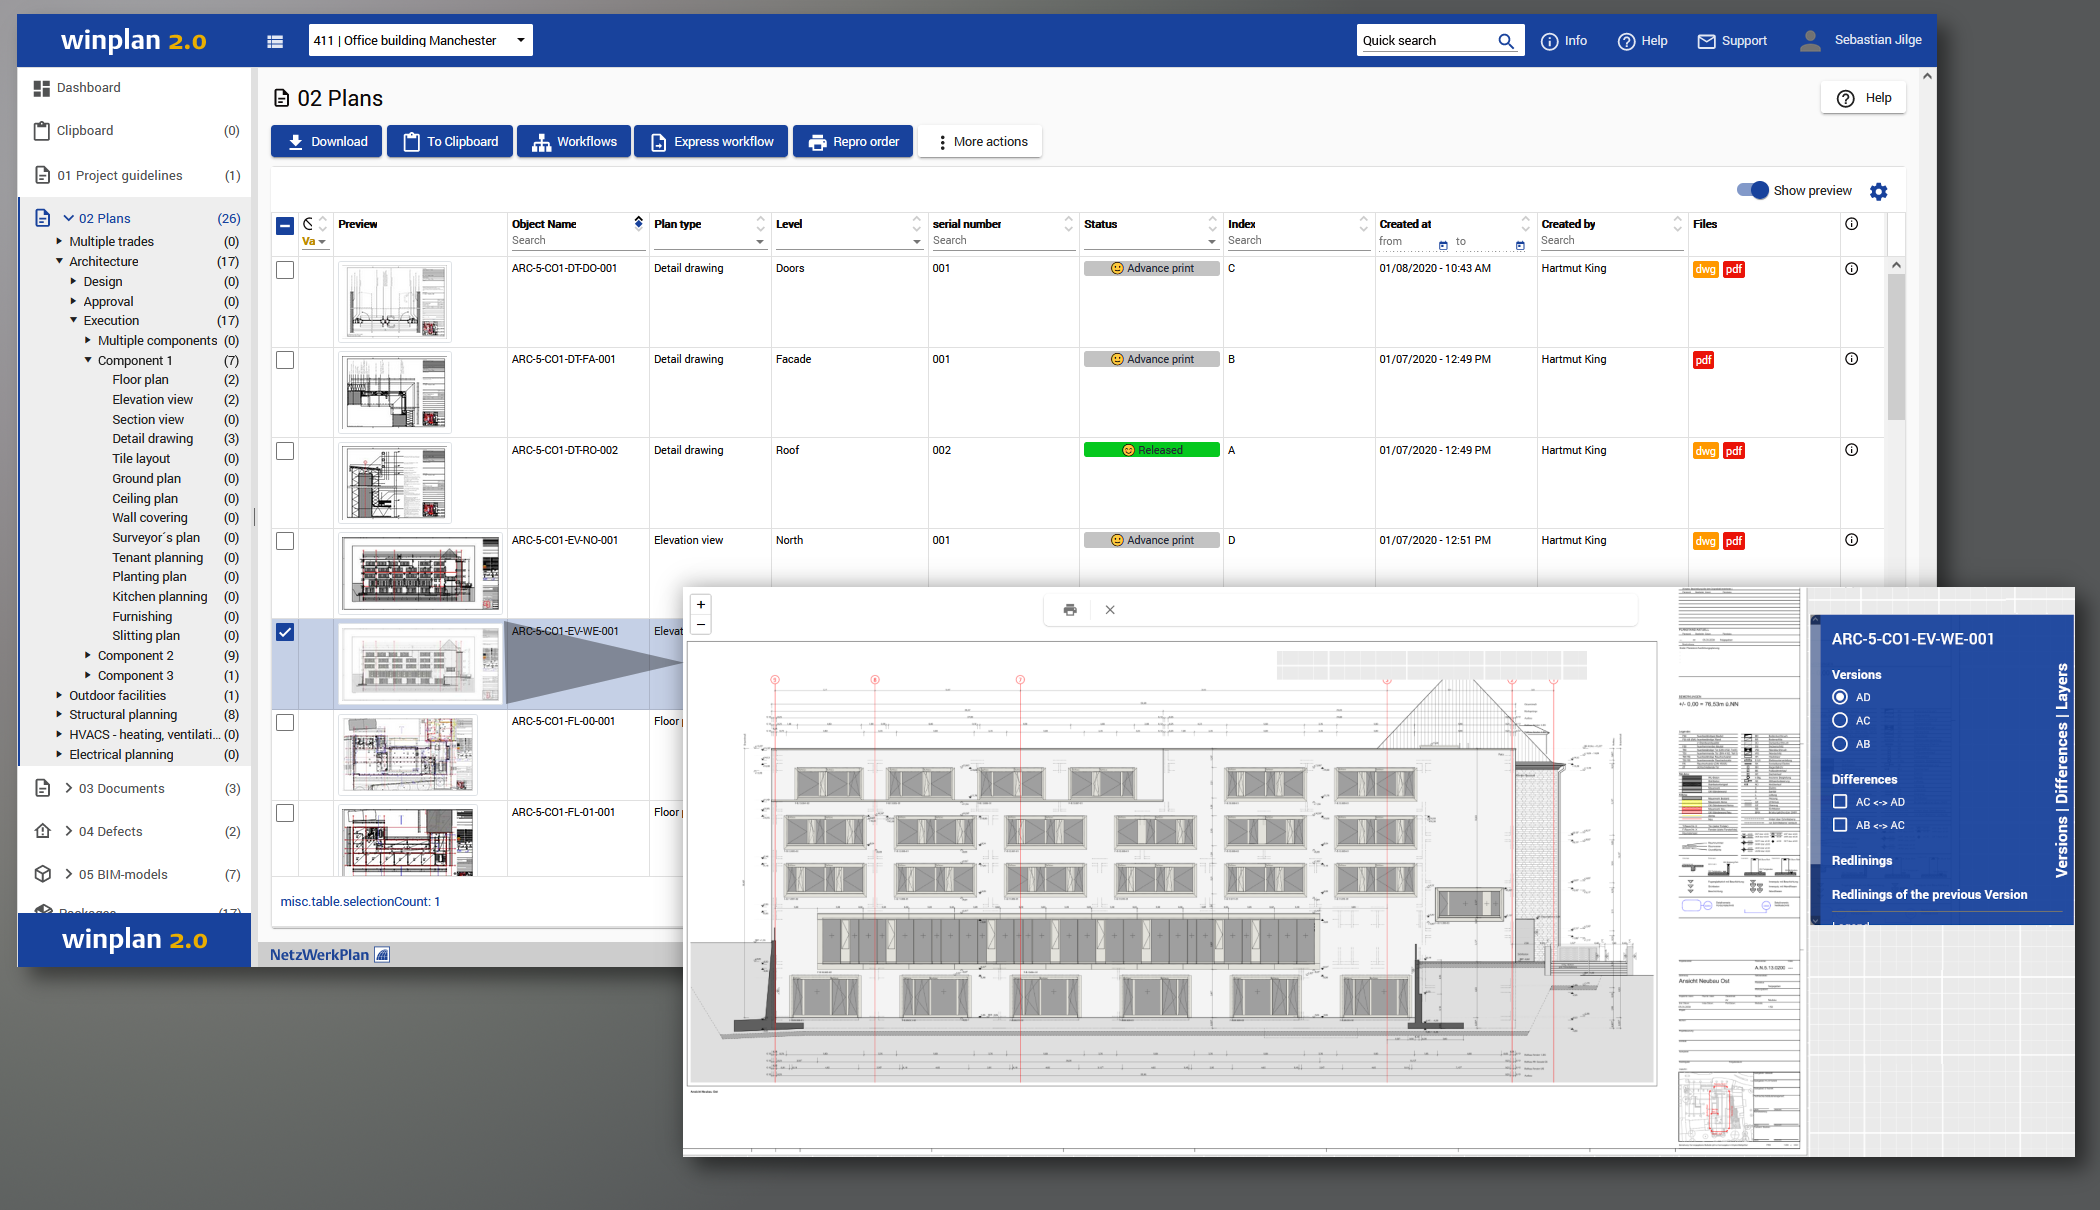This screenshot has height=1210, width=2100.
Task: Select checkbox for ARC-5-CO1-DT-DO-001
Action: click(285, 270)
